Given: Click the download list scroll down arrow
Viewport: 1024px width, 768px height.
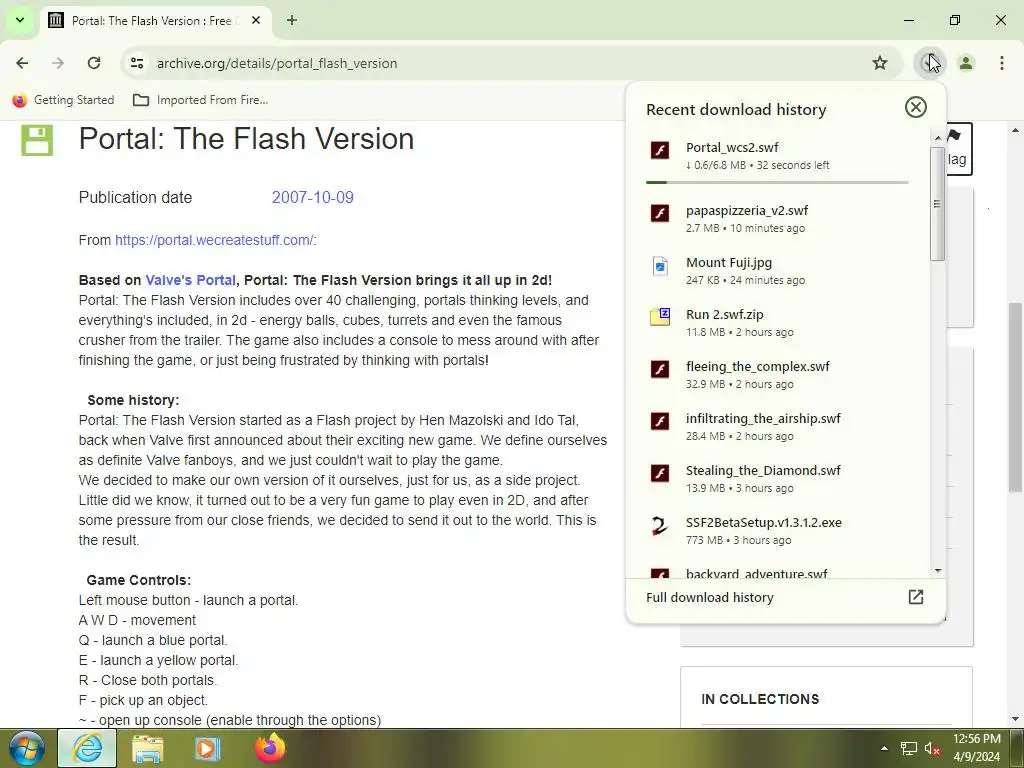Looking at the screenshot, I should point(938,571).
